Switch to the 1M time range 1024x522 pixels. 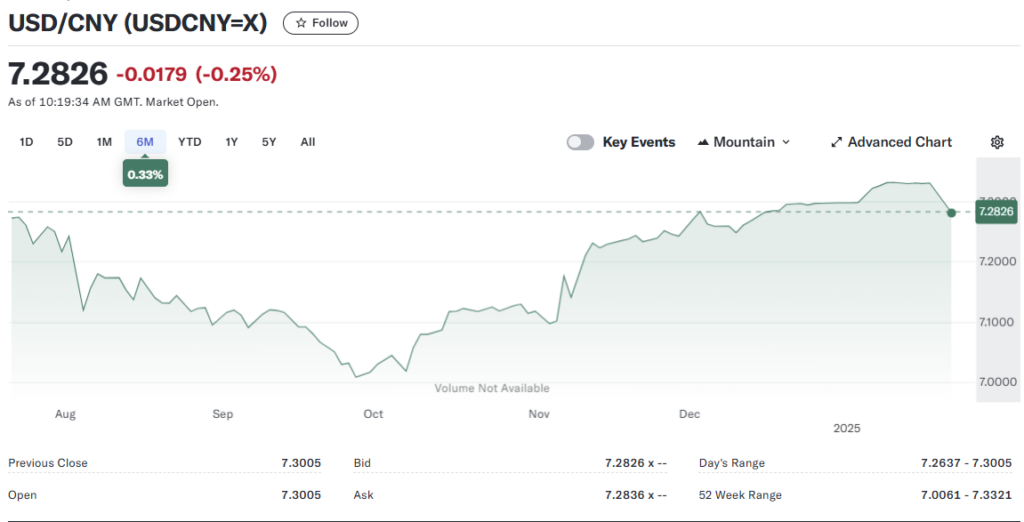104,142
